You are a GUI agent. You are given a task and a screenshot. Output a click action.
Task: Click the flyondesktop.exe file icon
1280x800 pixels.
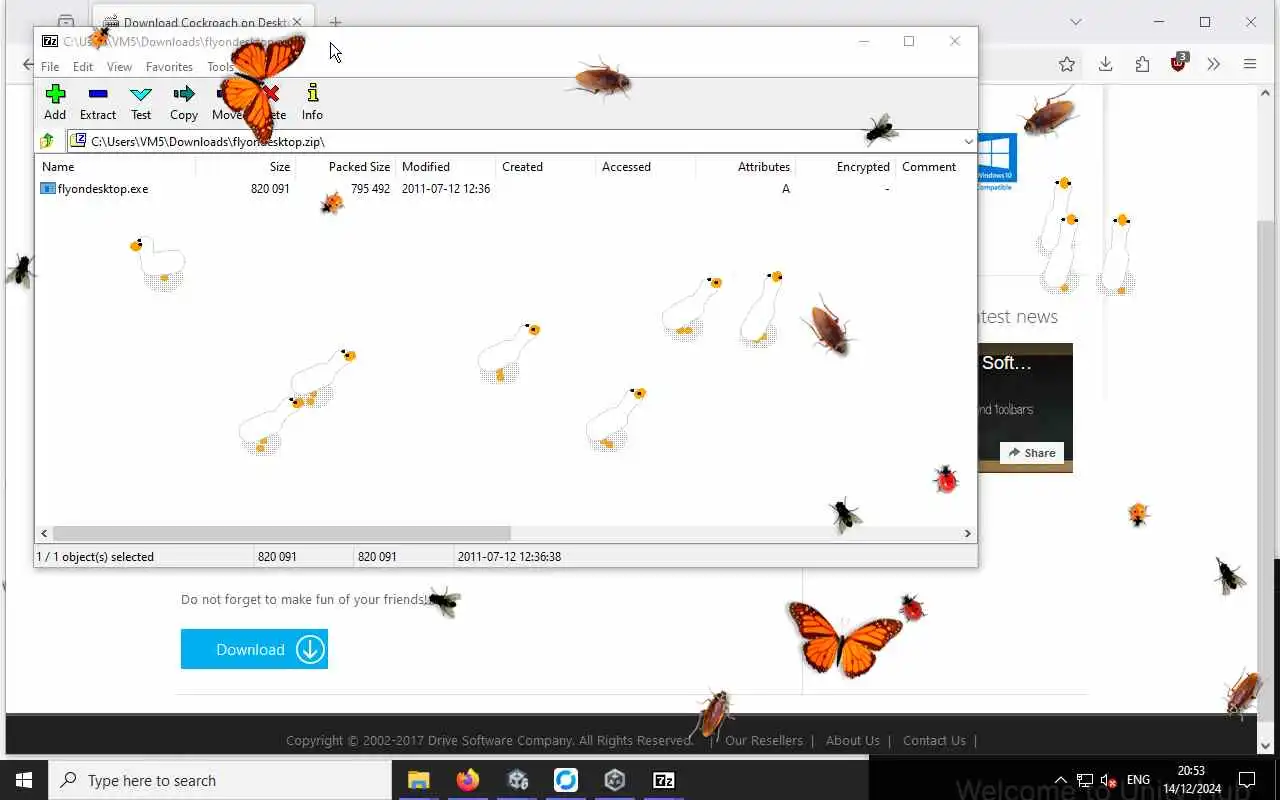tap(48, 188)
